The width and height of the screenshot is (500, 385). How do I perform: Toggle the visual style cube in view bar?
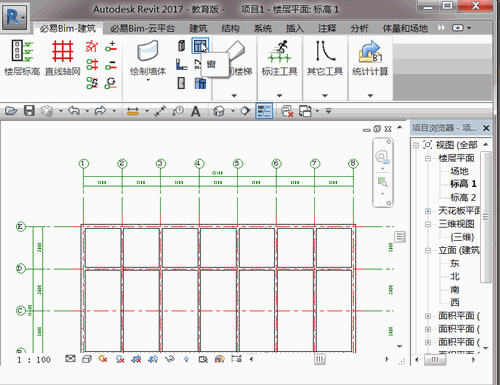pos(87,359)
